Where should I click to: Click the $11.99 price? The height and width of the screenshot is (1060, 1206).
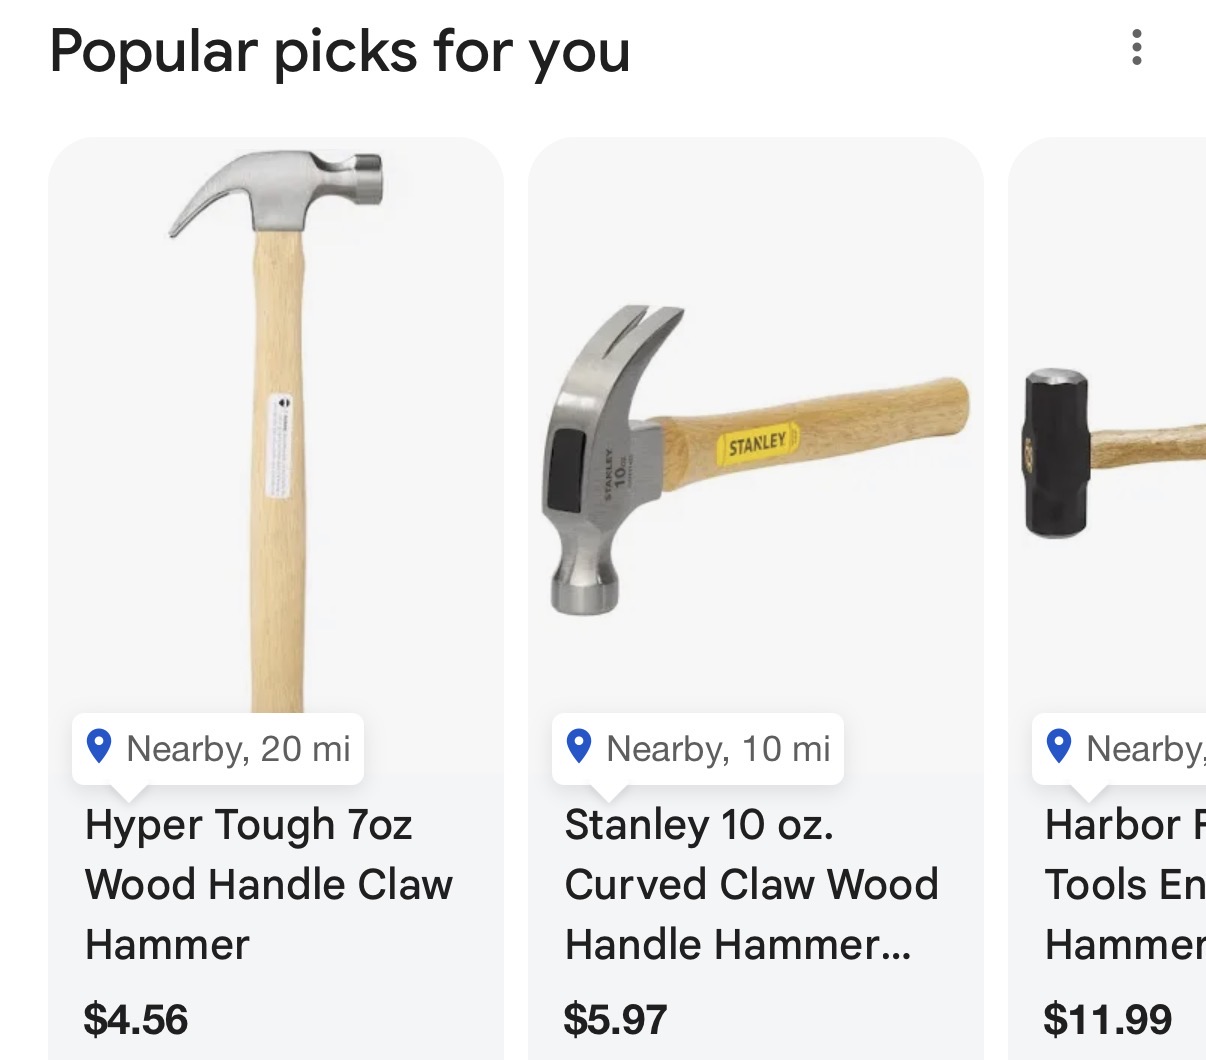(x=1107, y=1020)
